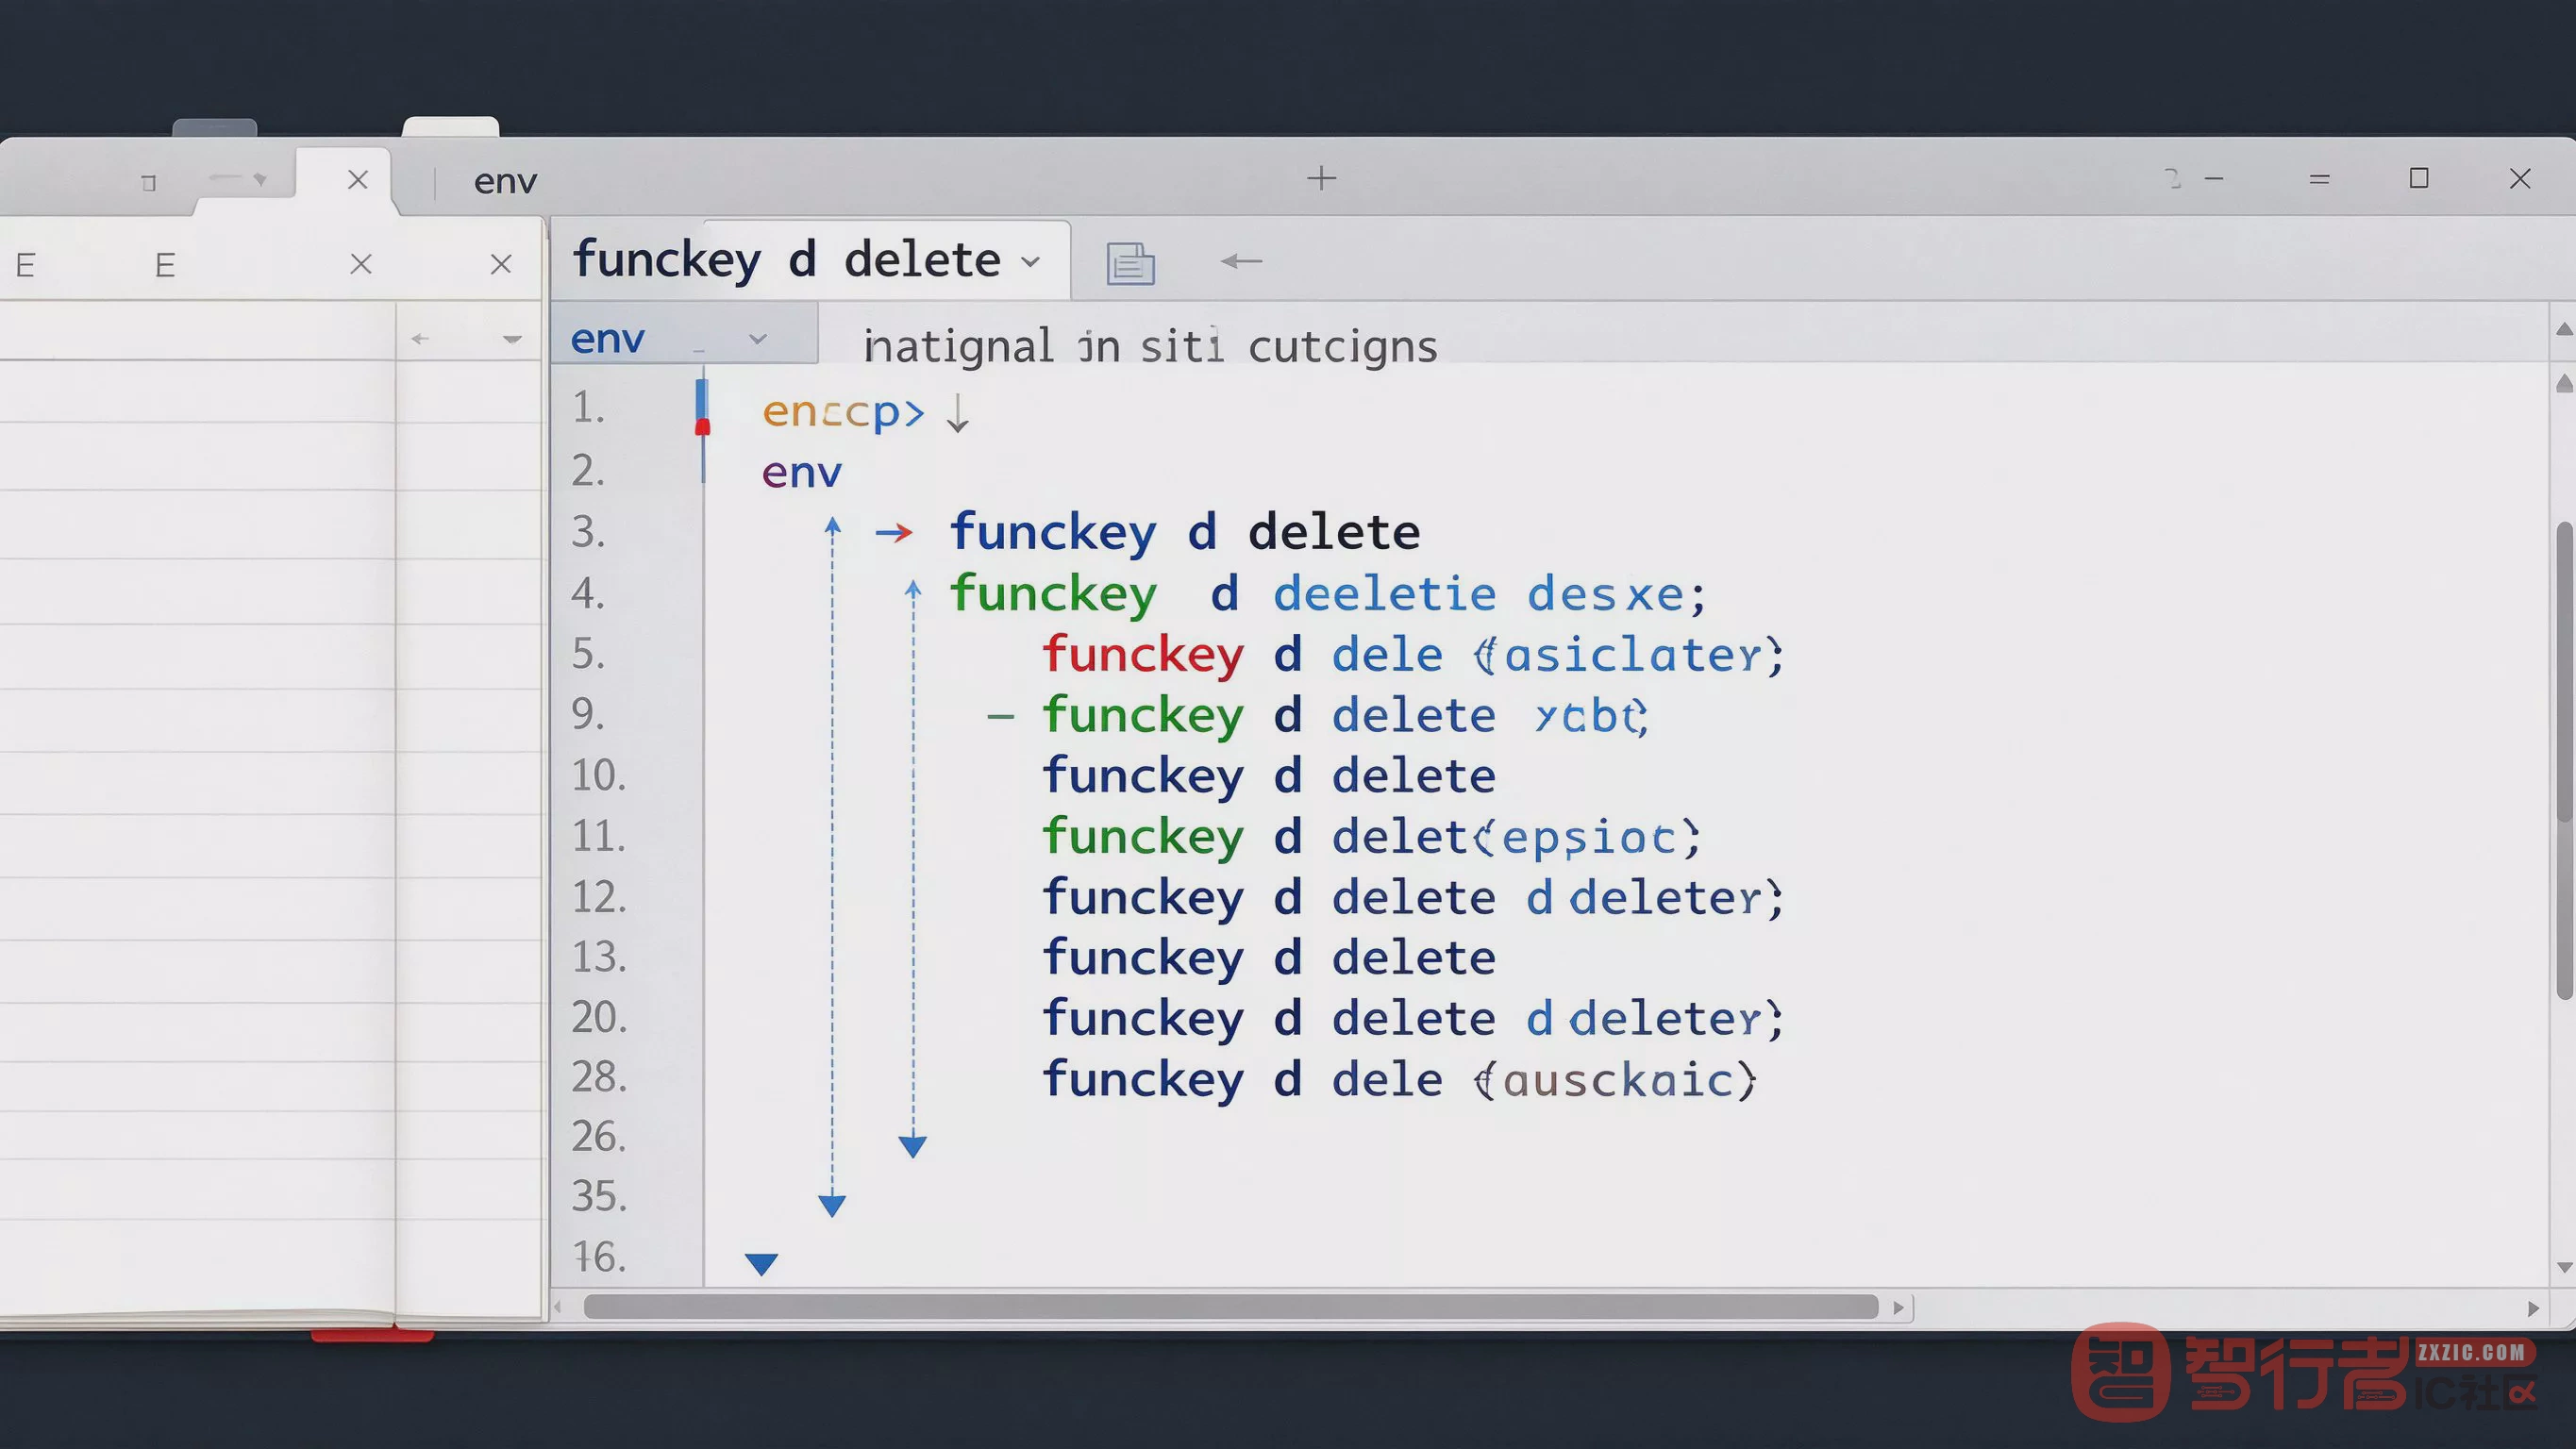This screenshot has height=1449, width=2576.
Task: Close the top-left browser tab
Action: [x=358, y=180]
